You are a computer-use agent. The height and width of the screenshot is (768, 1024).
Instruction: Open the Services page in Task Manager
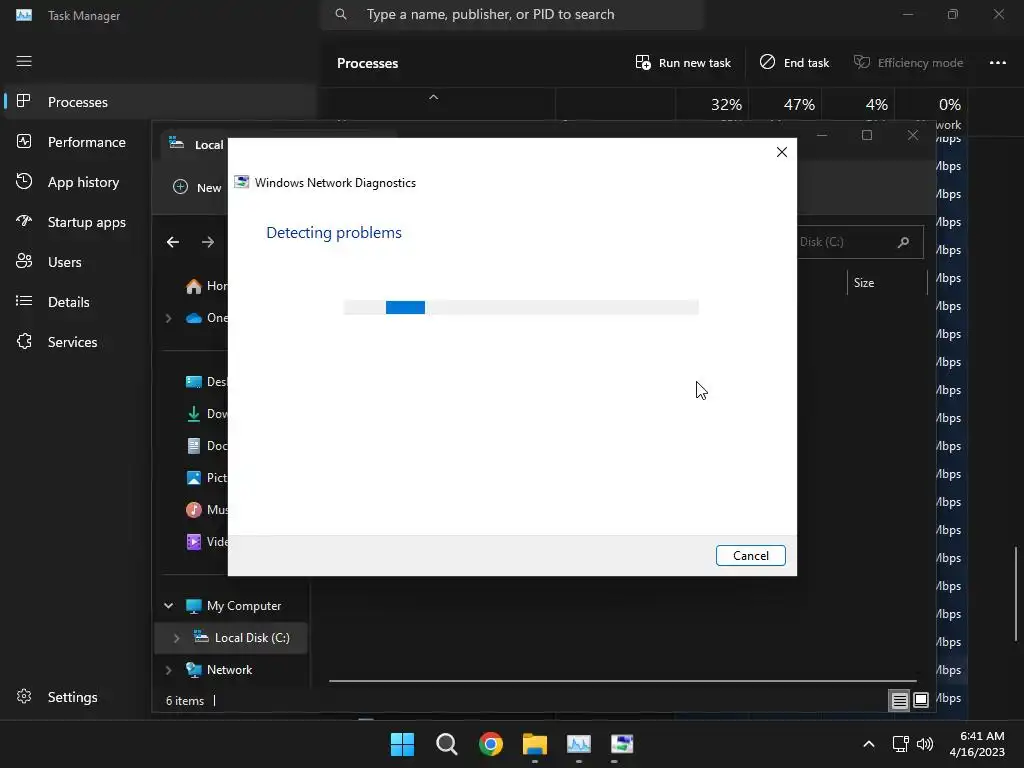72,342
